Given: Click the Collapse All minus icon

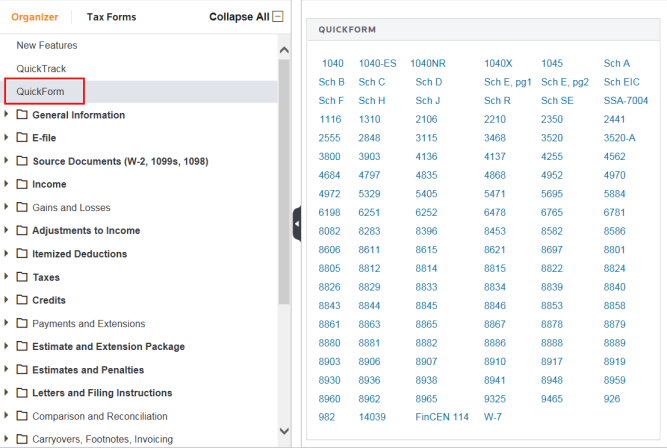Looking at the screenshot, I should tap(278, 17).
